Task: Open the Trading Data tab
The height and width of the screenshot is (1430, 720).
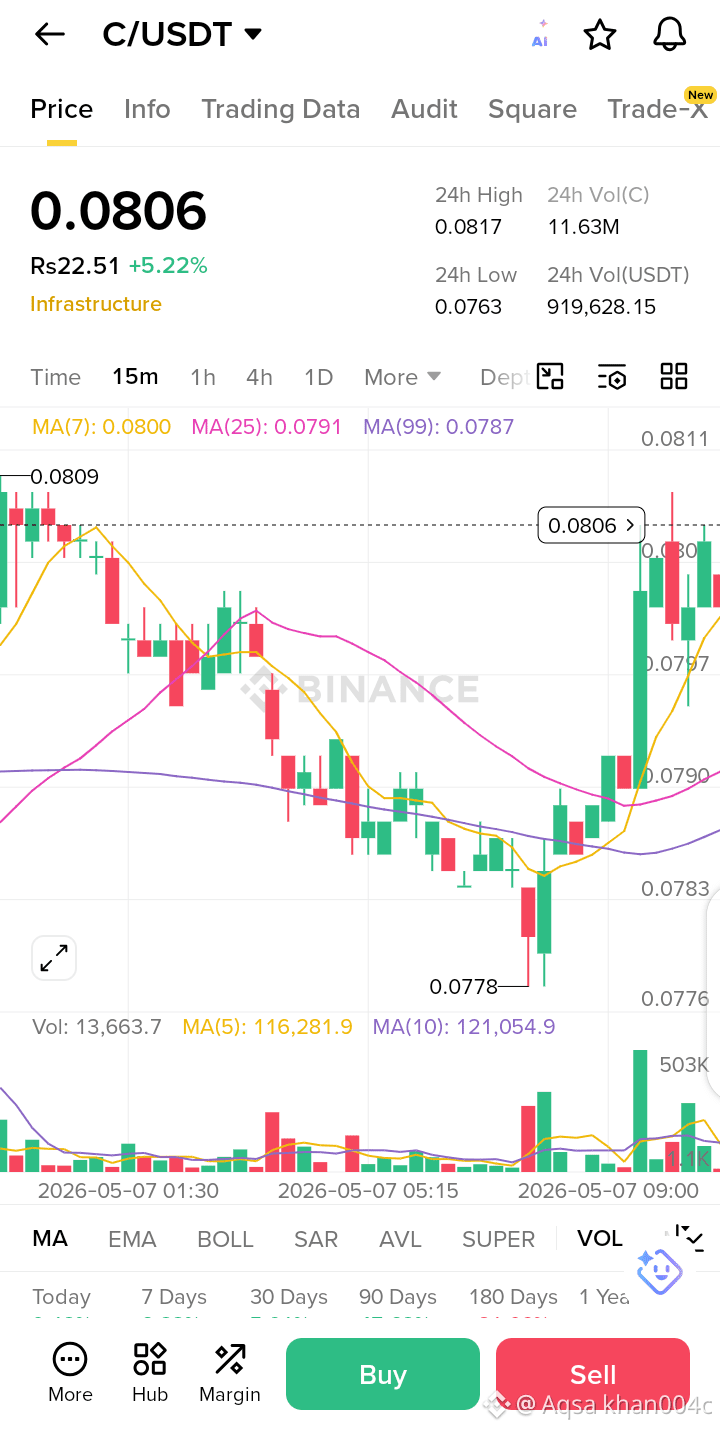Action: click(281, 109)
